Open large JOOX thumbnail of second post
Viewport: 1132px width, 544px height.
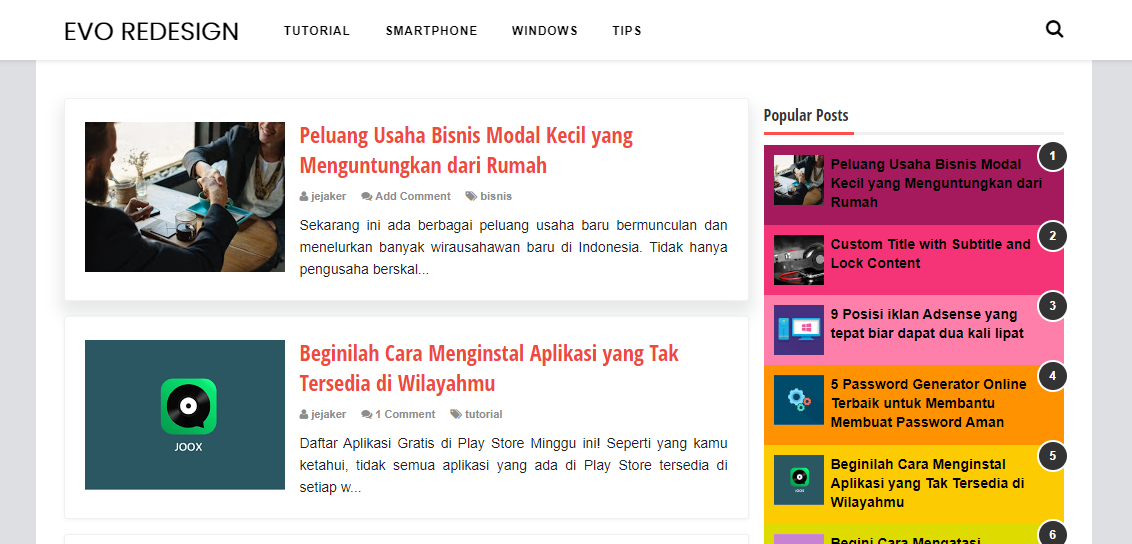(x=185, y=415)
